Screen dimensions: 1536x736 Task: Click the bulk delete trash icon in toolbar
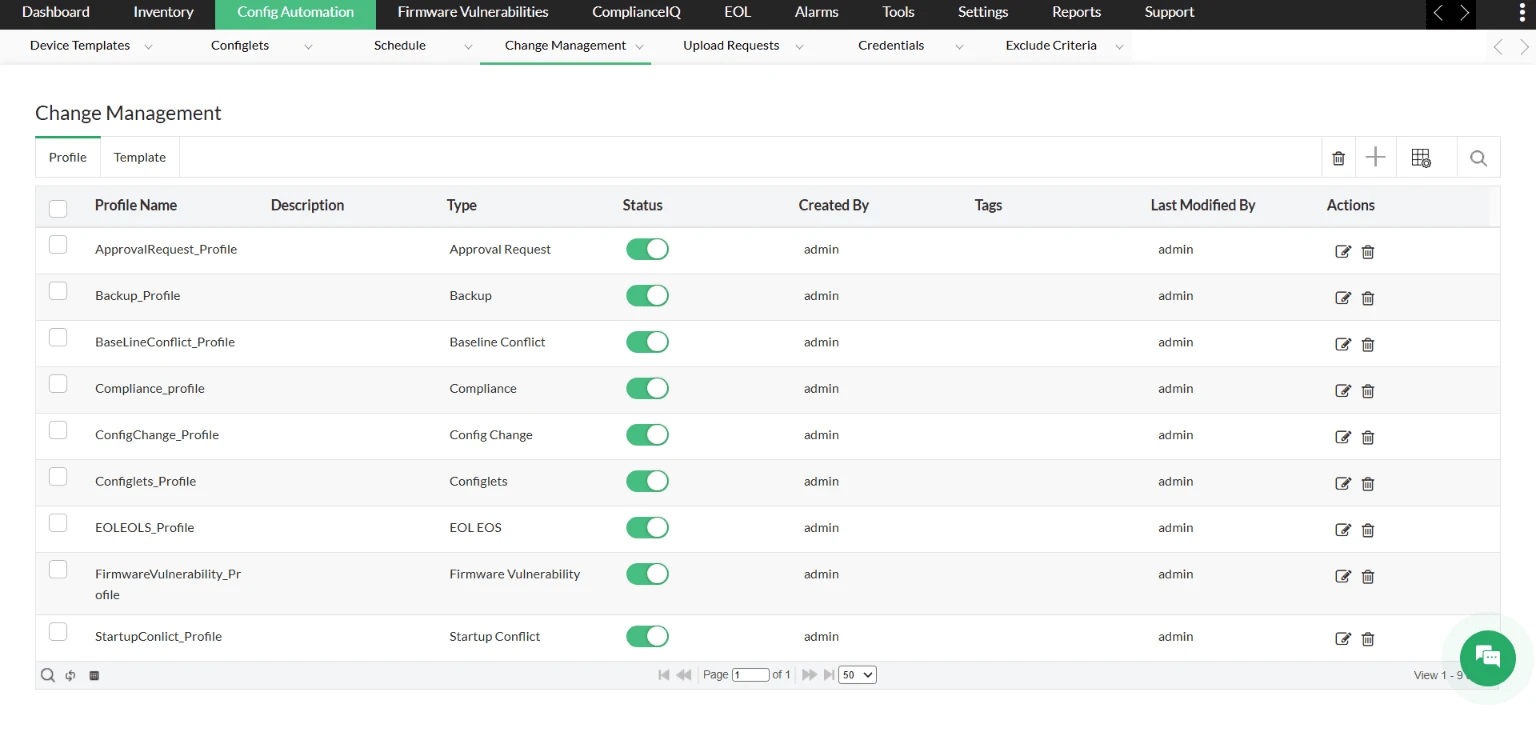pos(1339,158)
